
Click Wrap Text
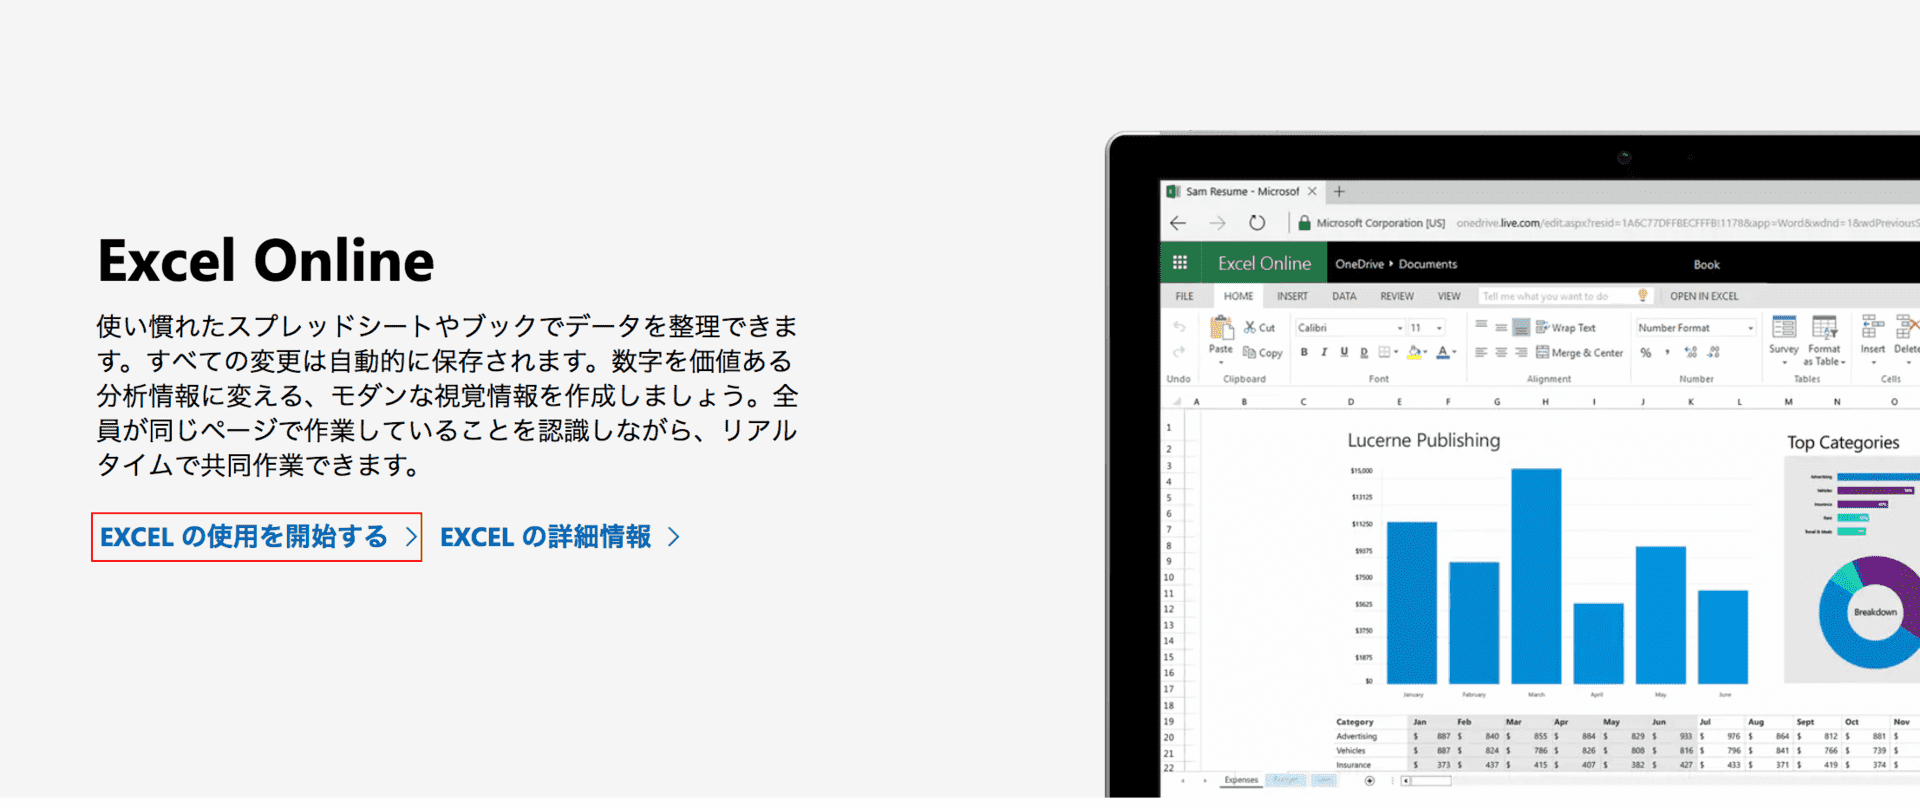(x=1566, y=327)
